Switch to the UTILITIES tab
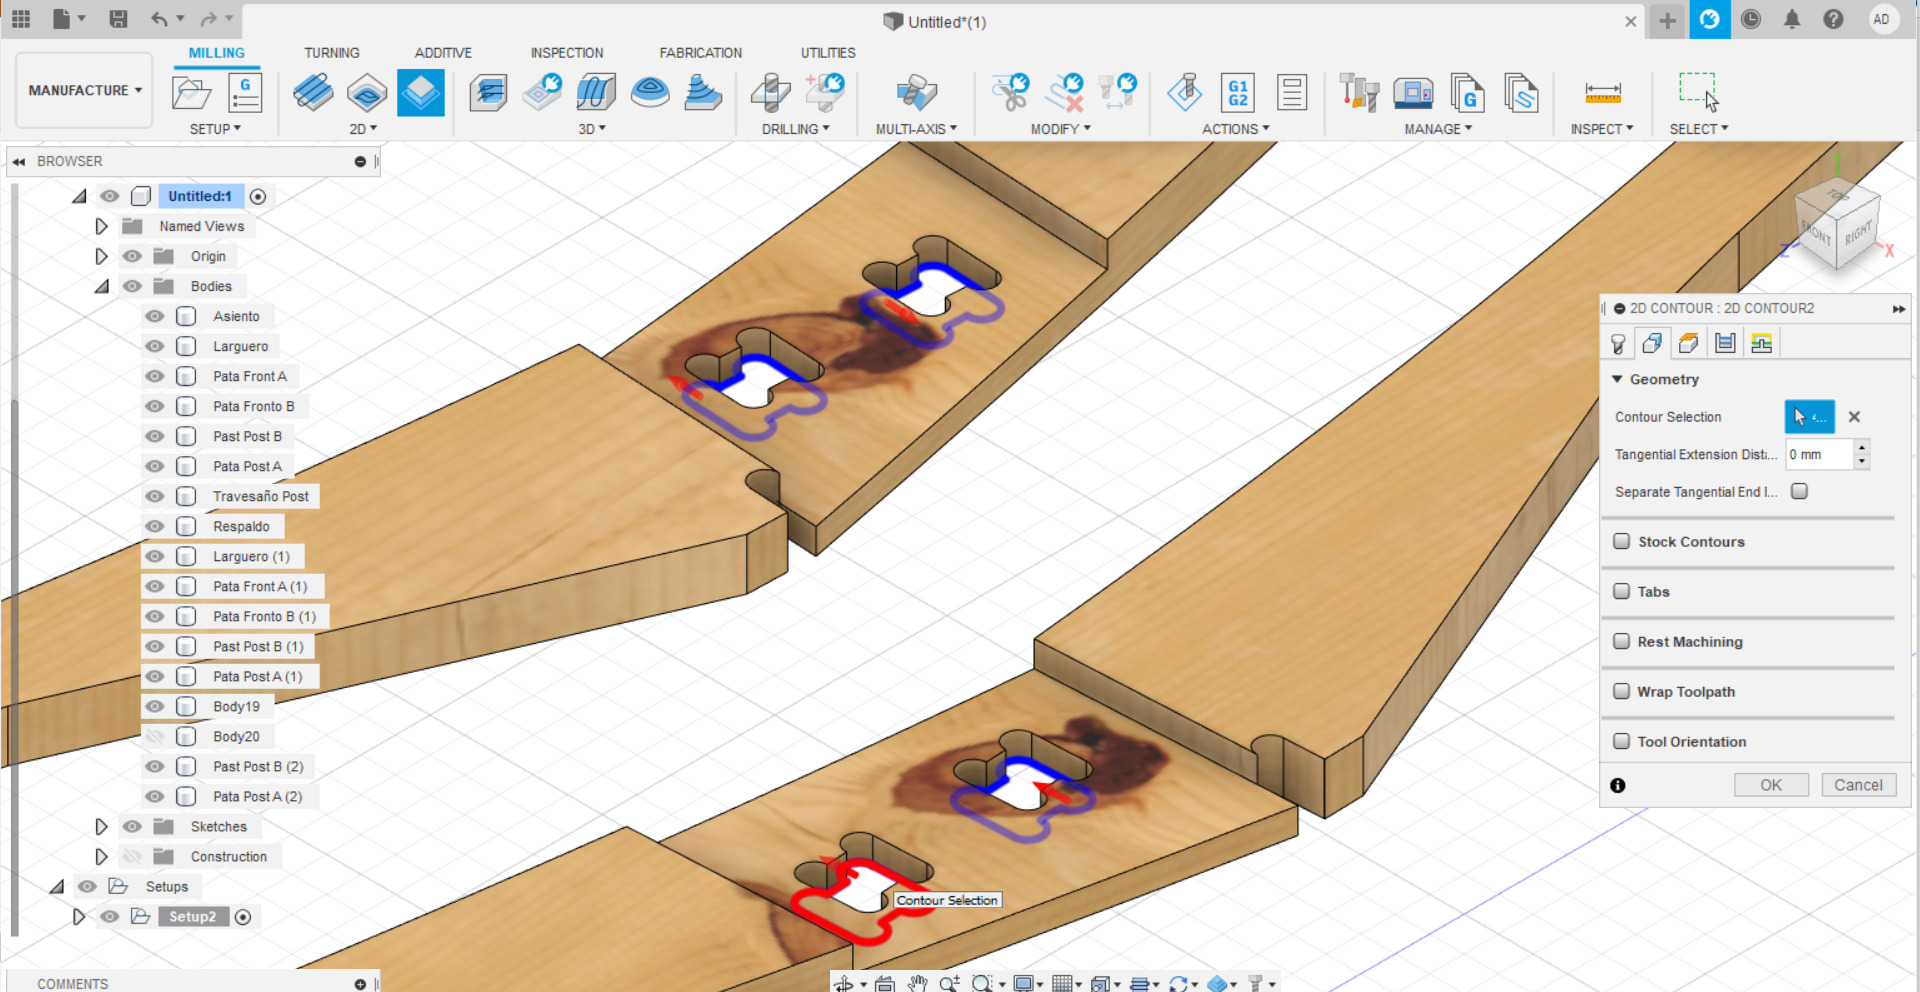This screenshot has width=1920, height=992. [x=828, y=53]
